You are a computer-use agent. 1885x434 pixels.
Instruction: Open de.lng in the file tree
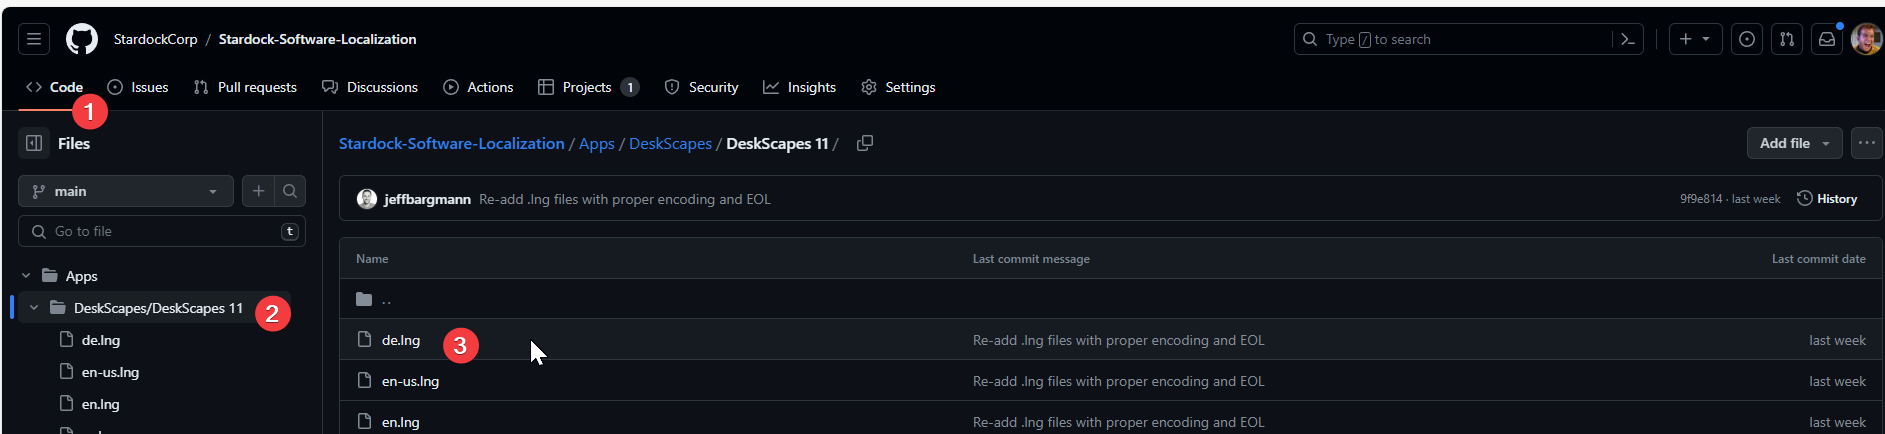pyautogui.click(x=101, y=340)
